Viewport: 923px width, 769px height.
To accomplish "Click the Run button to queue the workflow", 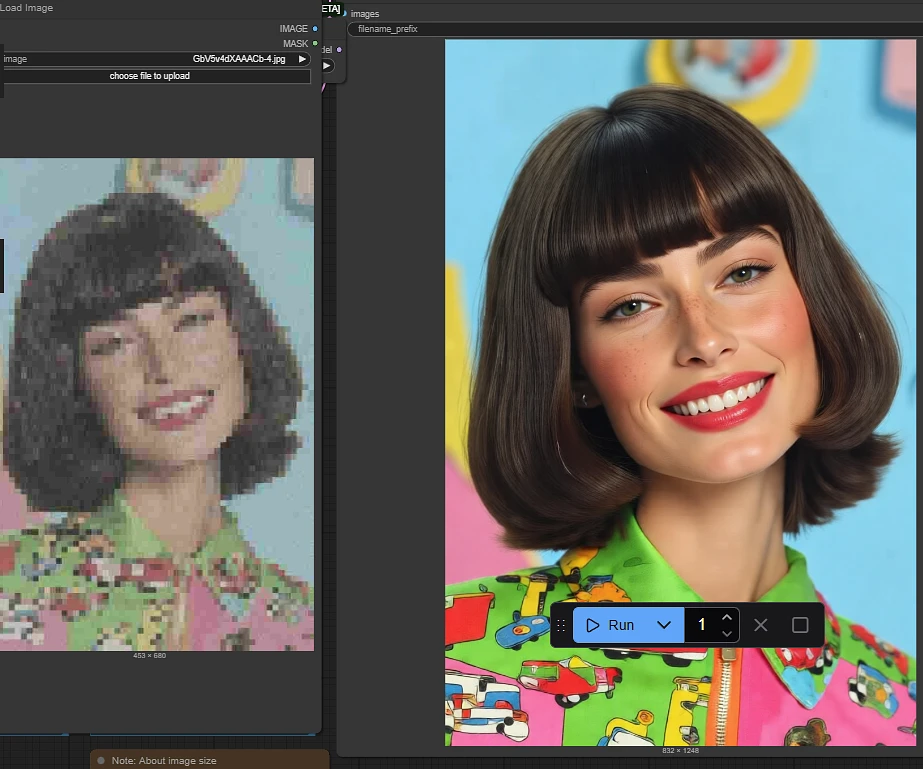I will pos(611,625).
